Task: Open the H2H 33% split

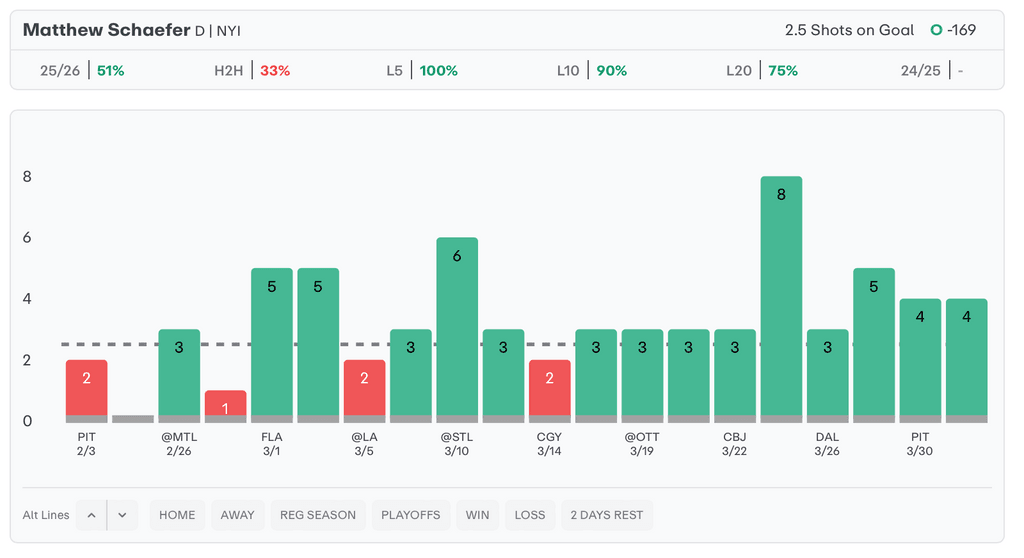Action: tap(252, 71)
